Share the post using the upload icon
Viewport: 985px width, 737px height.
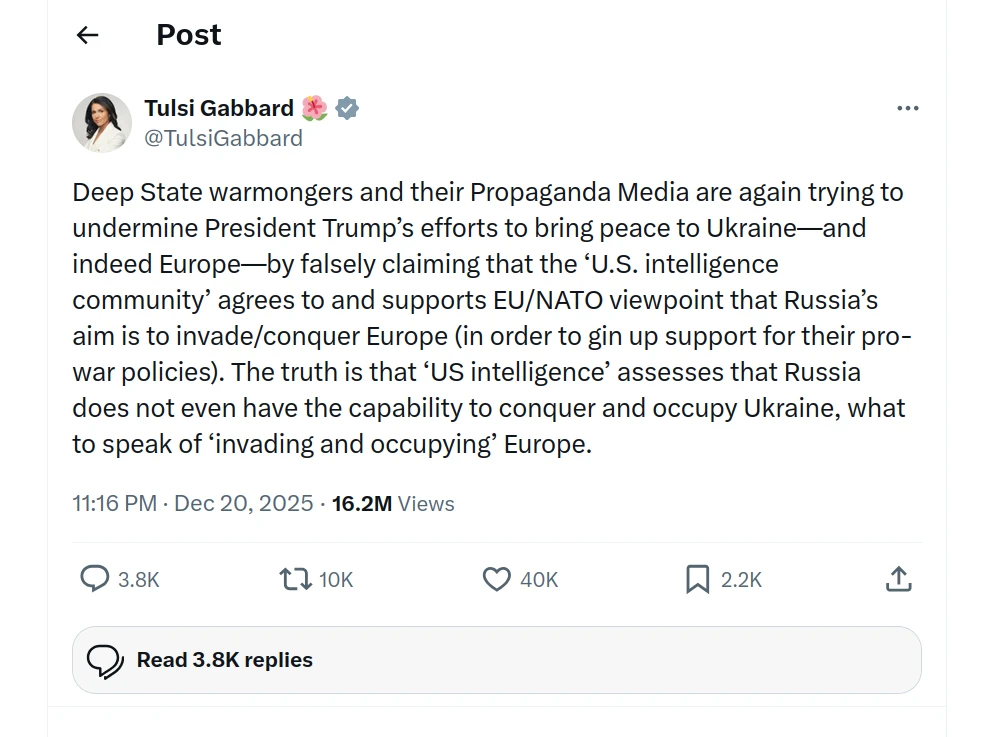pos(898,579)
